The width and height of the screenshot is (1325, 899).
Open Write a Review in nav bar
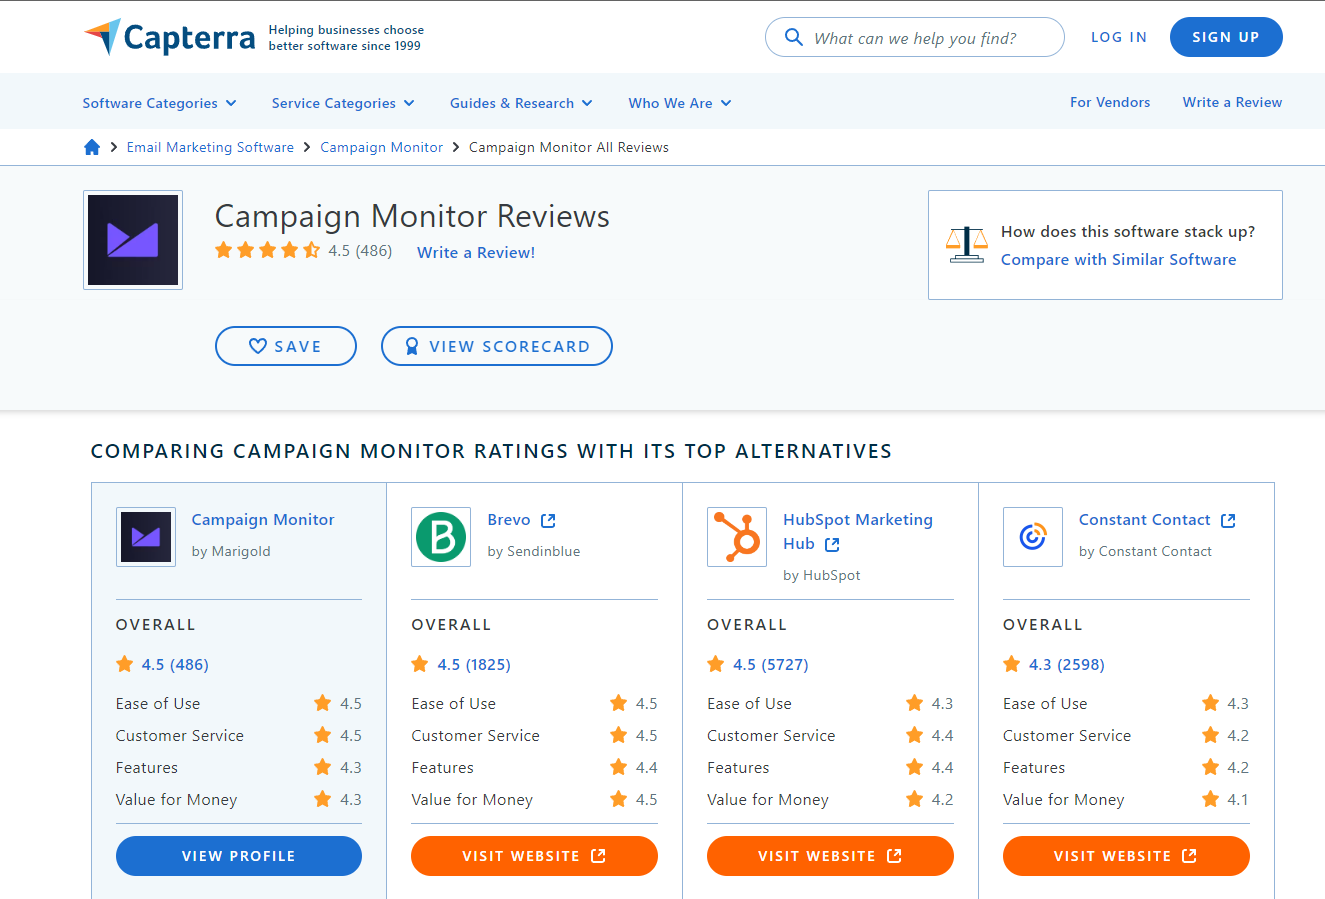coord(1232,102)
